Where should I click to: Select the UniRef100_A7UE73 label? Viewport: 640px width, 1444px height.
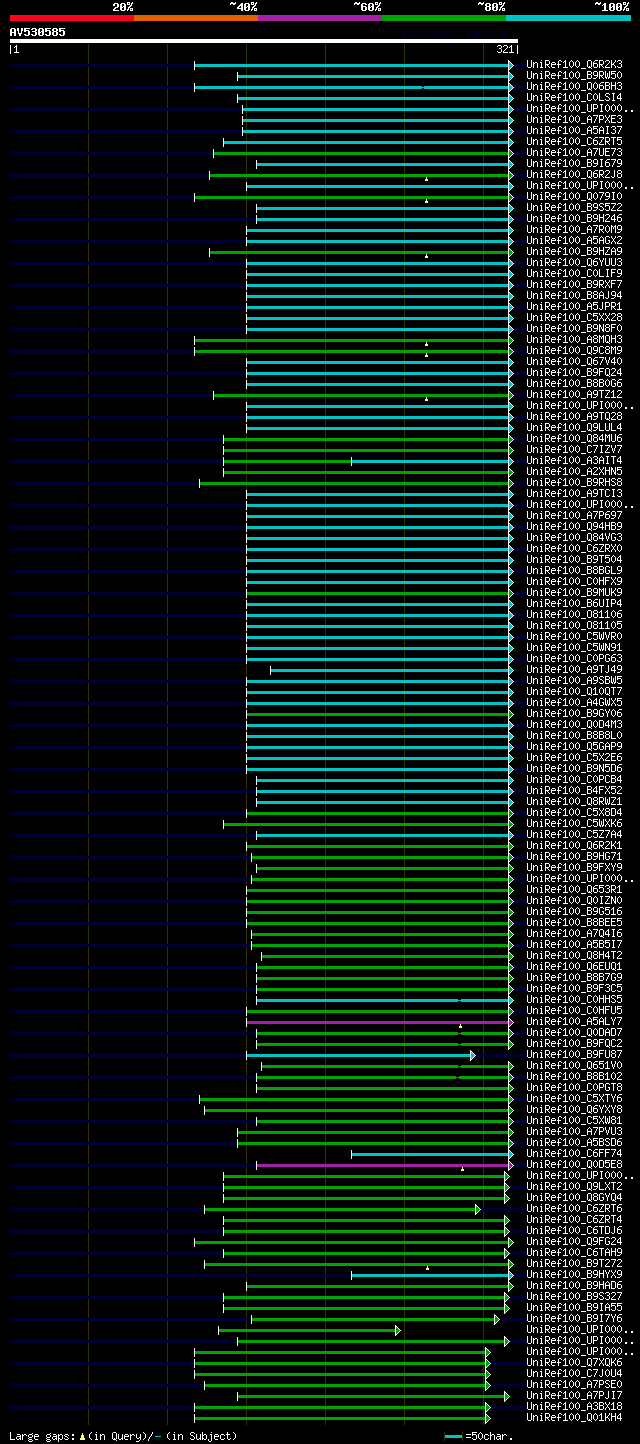pos(574,153)
